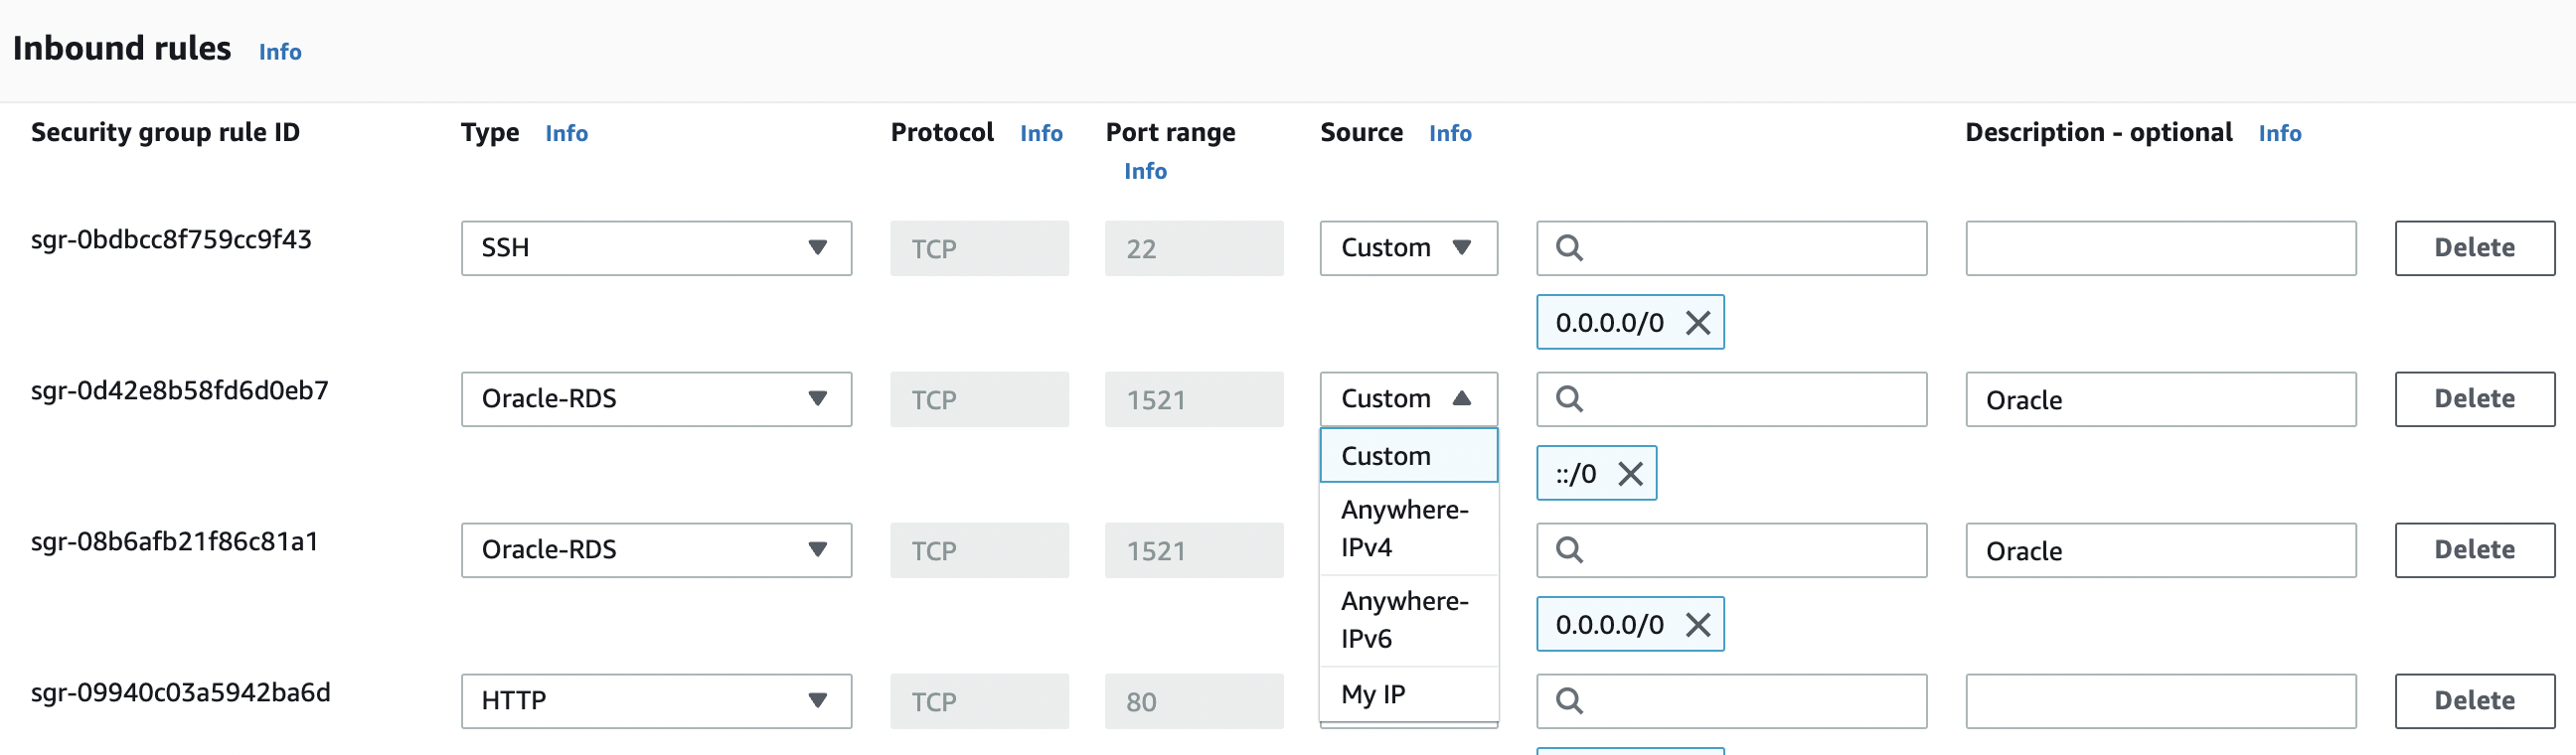Open Info link beside Inbound rules heading
The image size is (2576, 755).
click(280, 52)
